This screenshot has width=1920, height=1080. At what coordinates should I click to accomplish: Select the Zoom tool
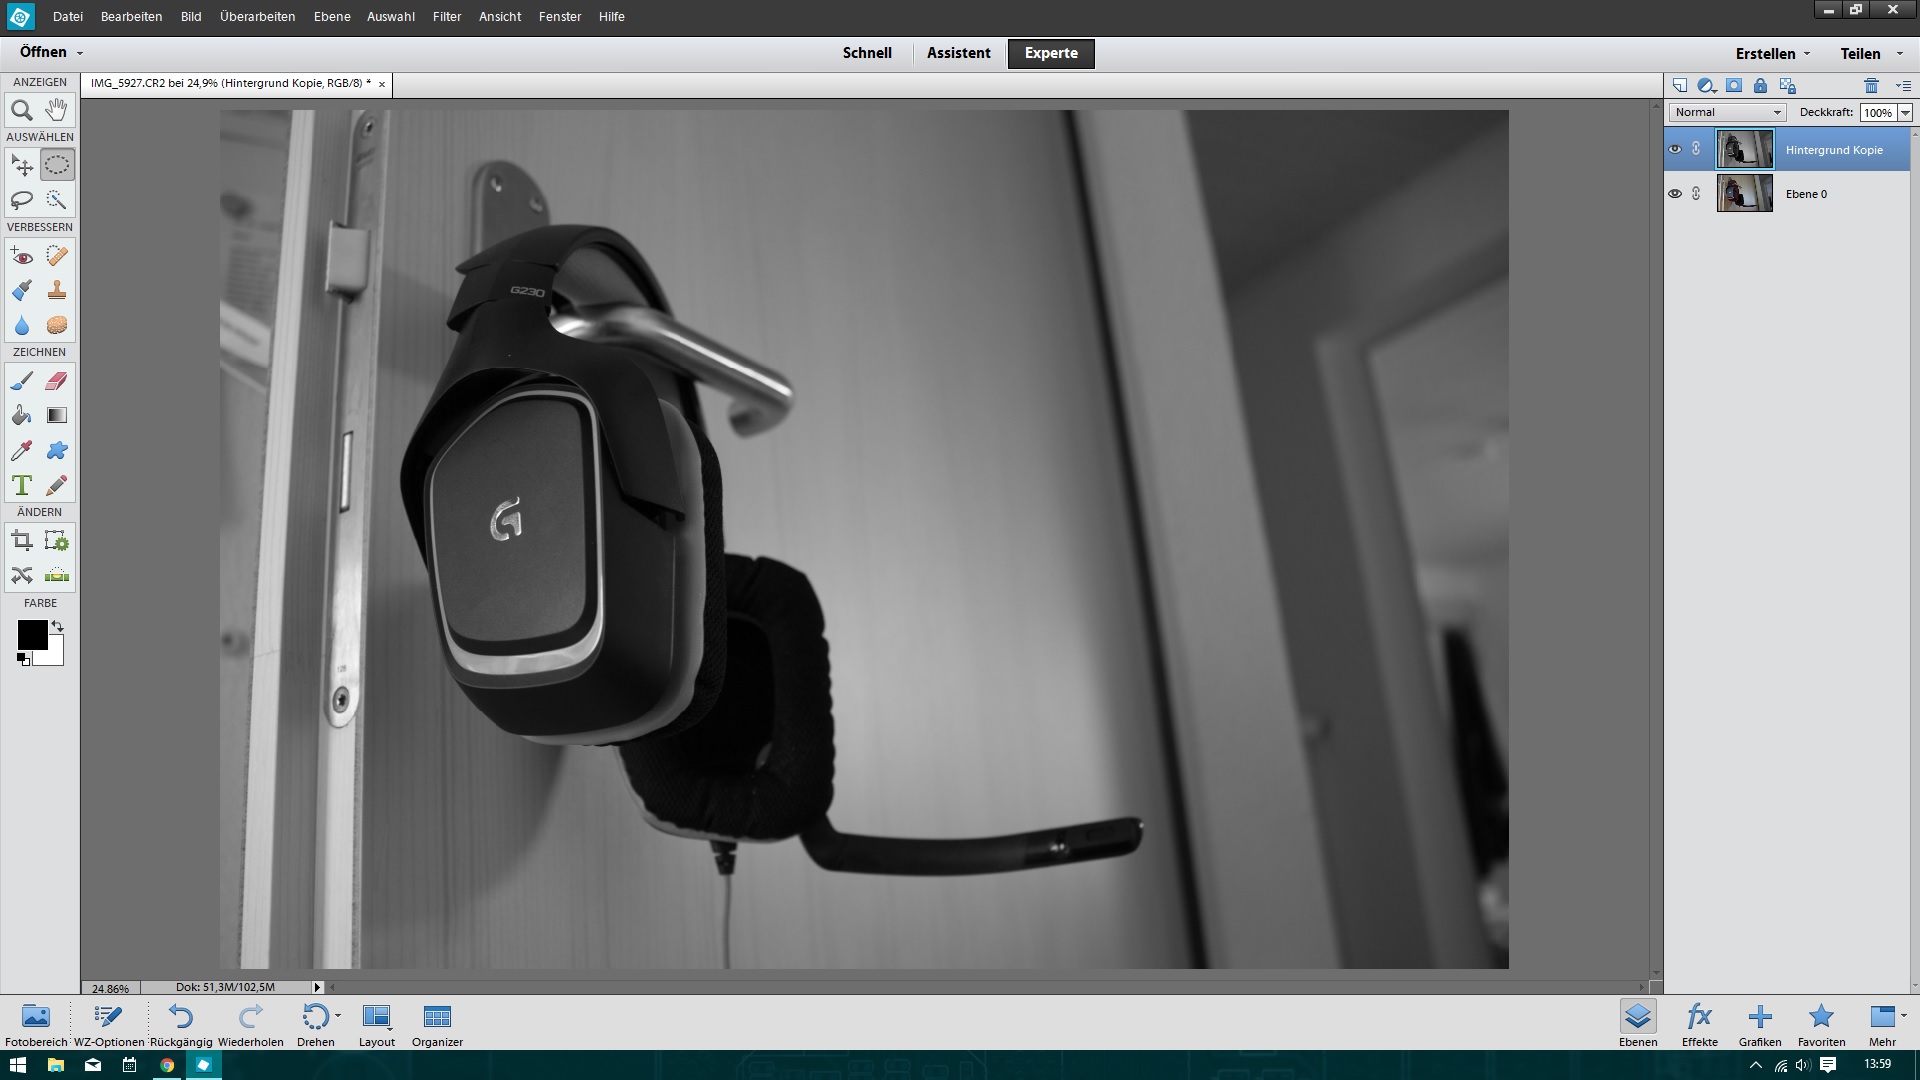[22, 110]
